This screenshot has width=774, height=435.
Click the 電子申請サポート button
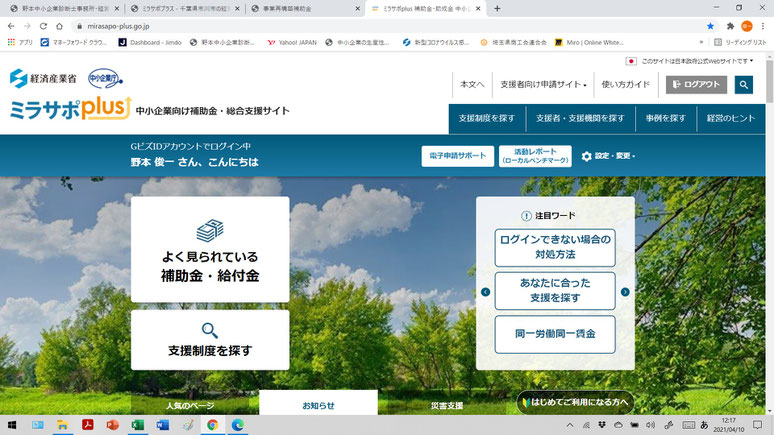click(458, 156)
